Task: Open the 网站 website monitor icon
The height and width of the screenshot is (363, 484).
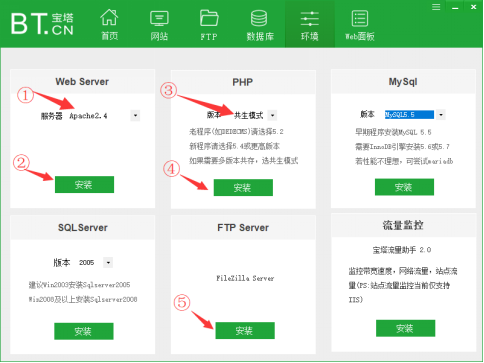Action: coord(159,18)
